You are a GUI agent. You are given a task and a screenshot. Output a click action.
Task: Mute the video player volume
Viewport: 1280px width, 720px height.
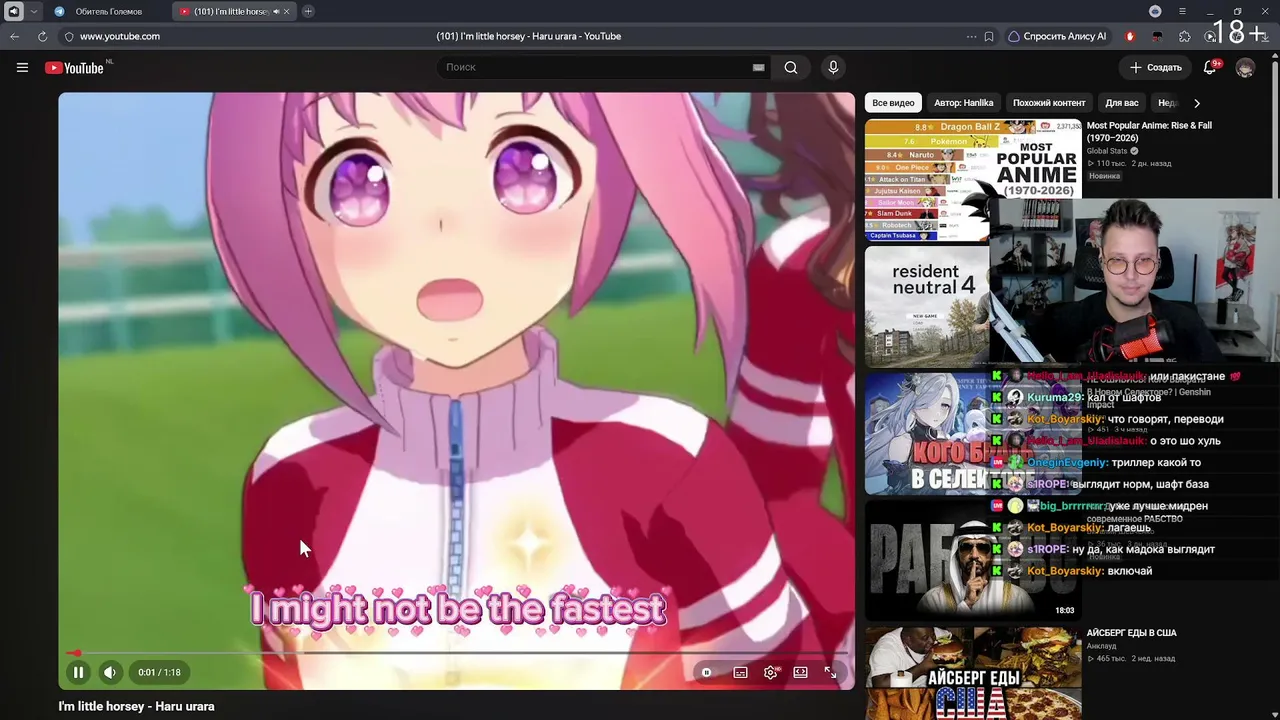tap(110, 672)
